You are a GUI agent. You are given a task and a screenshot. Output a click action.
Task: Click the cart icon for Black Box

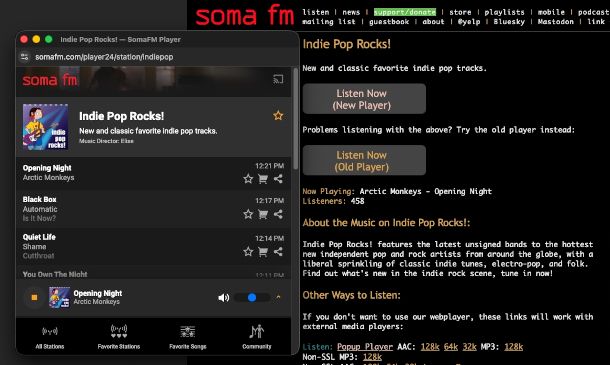pos(263,214)
